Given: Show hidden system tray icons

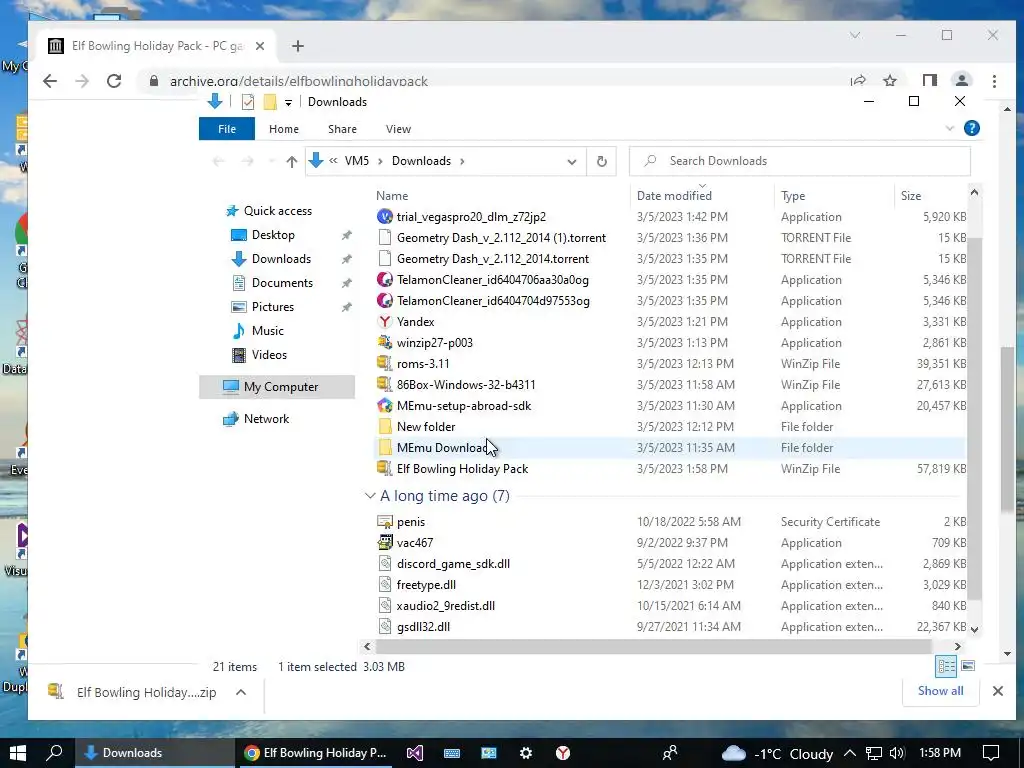Looking at the screenshot, I should click(850, 753).
